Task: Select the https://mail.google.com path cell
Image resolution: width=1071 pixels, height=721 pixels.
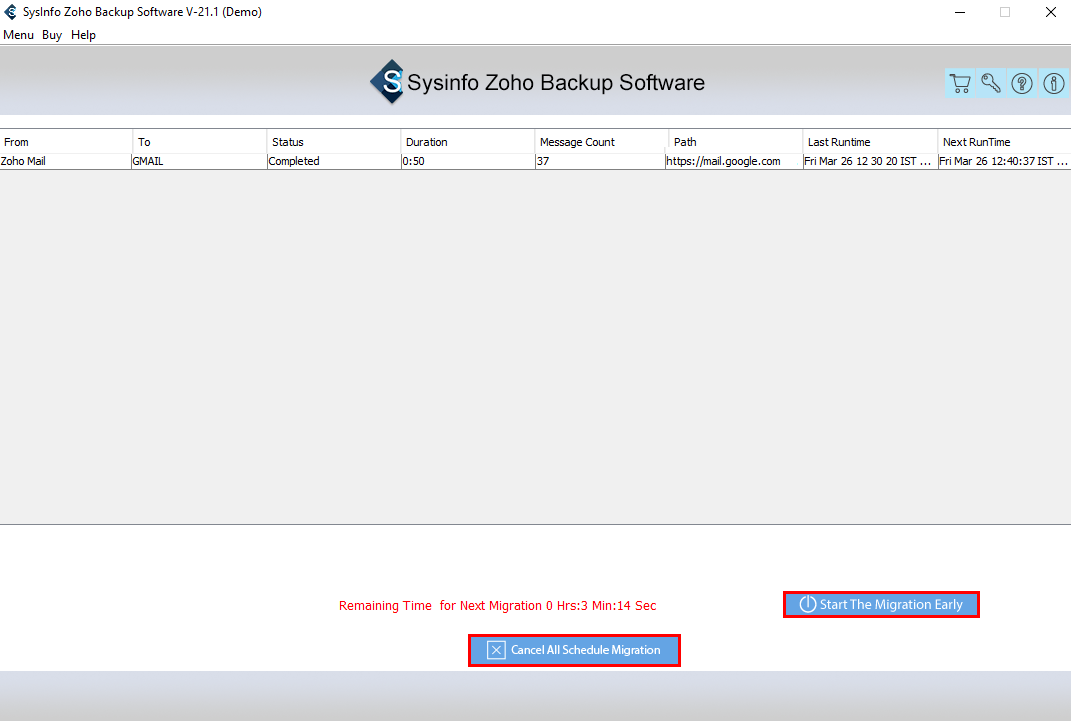Action: (x=734, y=161)
